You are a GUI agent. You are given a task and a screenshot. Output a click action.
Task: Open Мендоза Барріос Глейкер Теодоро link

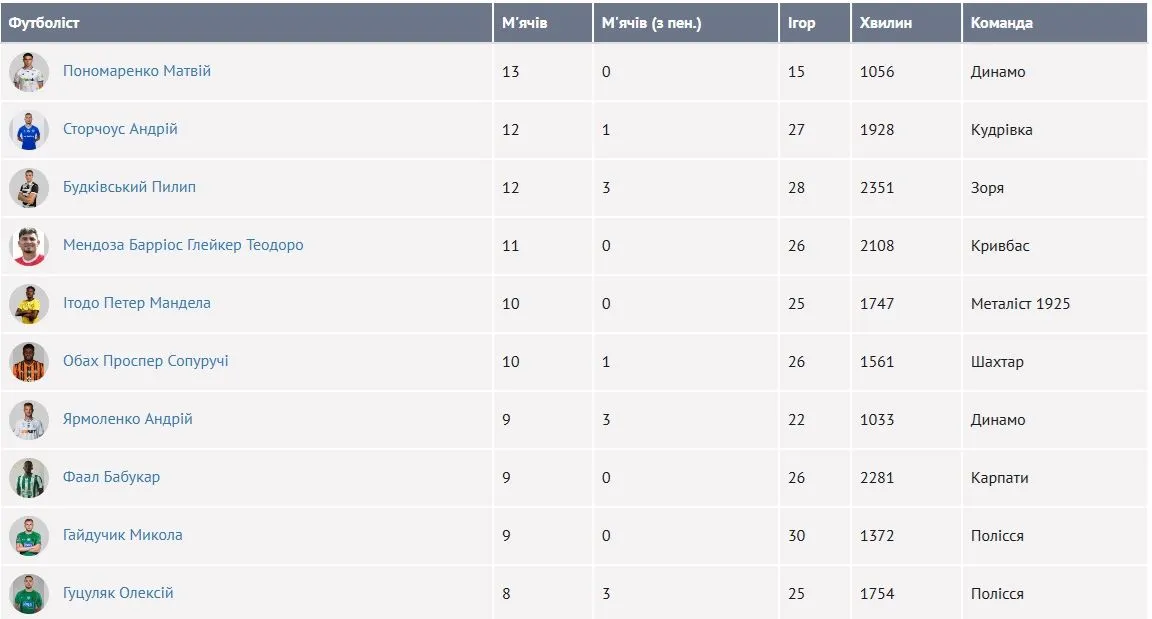click(x=183, y=245)
